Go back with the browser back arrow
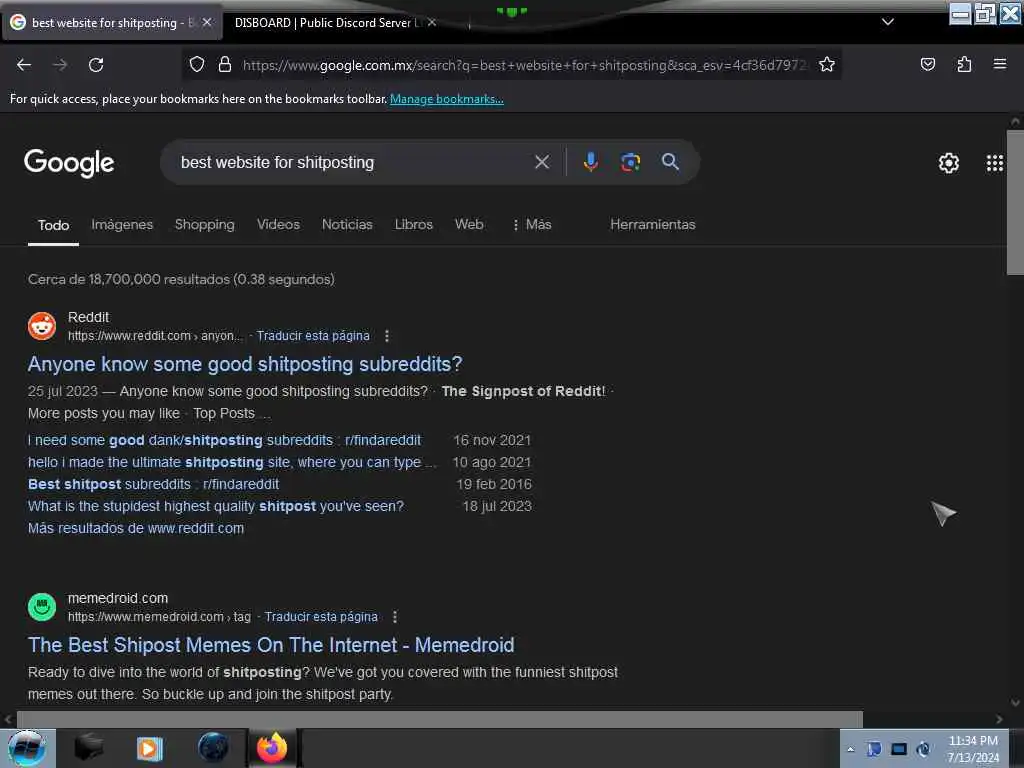The height and width of the screenshot is (768, 1024). [24, 65]
